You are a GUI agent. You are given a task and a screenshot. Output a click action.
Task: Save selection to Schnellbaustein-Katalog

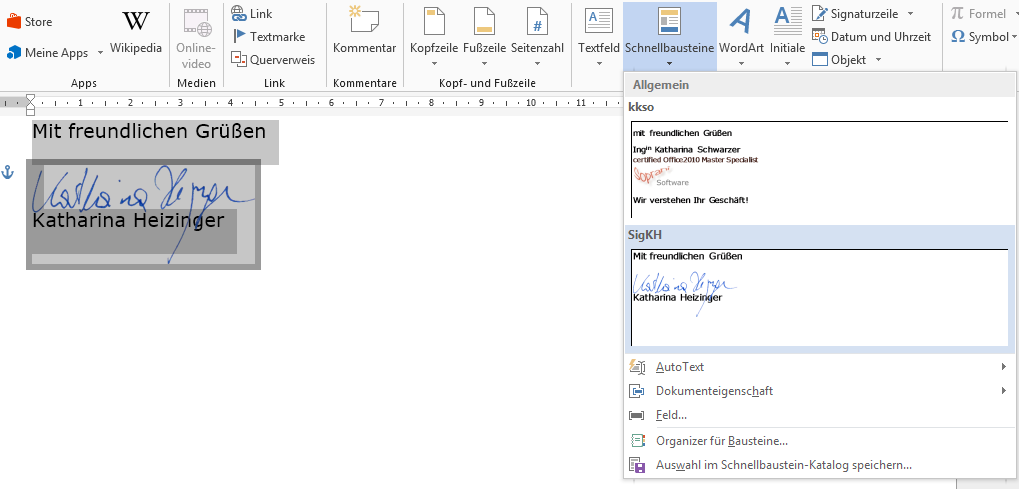click(783, 465)
